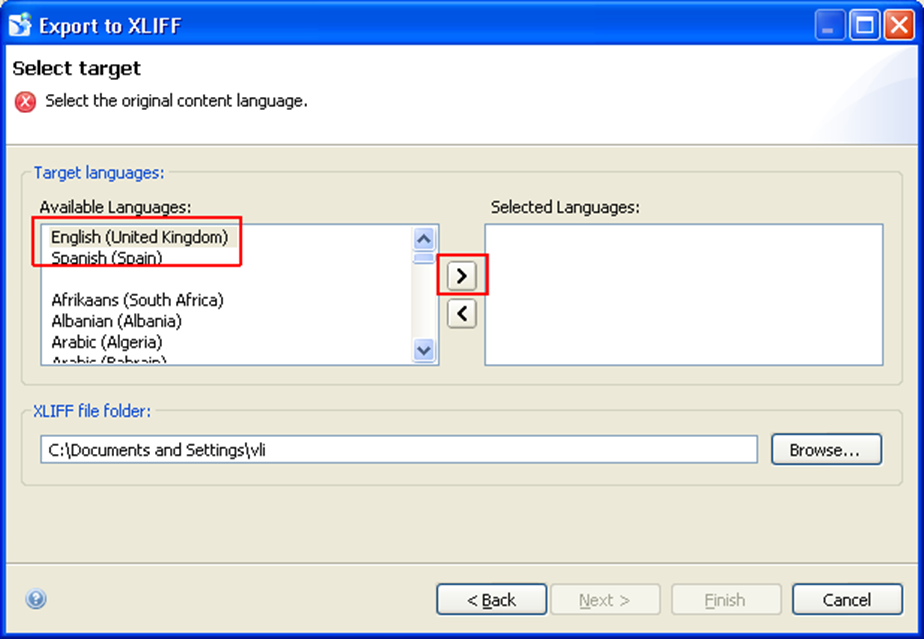Select English (United Kingdom) language

click(139, 237)
